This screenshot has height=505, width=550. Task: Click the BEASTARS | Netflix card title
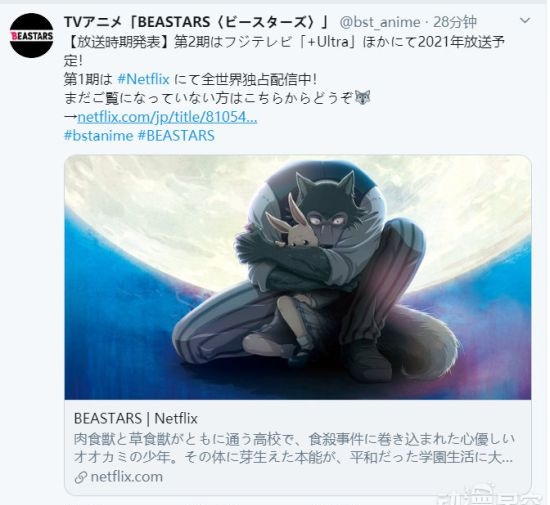point(136,418)
